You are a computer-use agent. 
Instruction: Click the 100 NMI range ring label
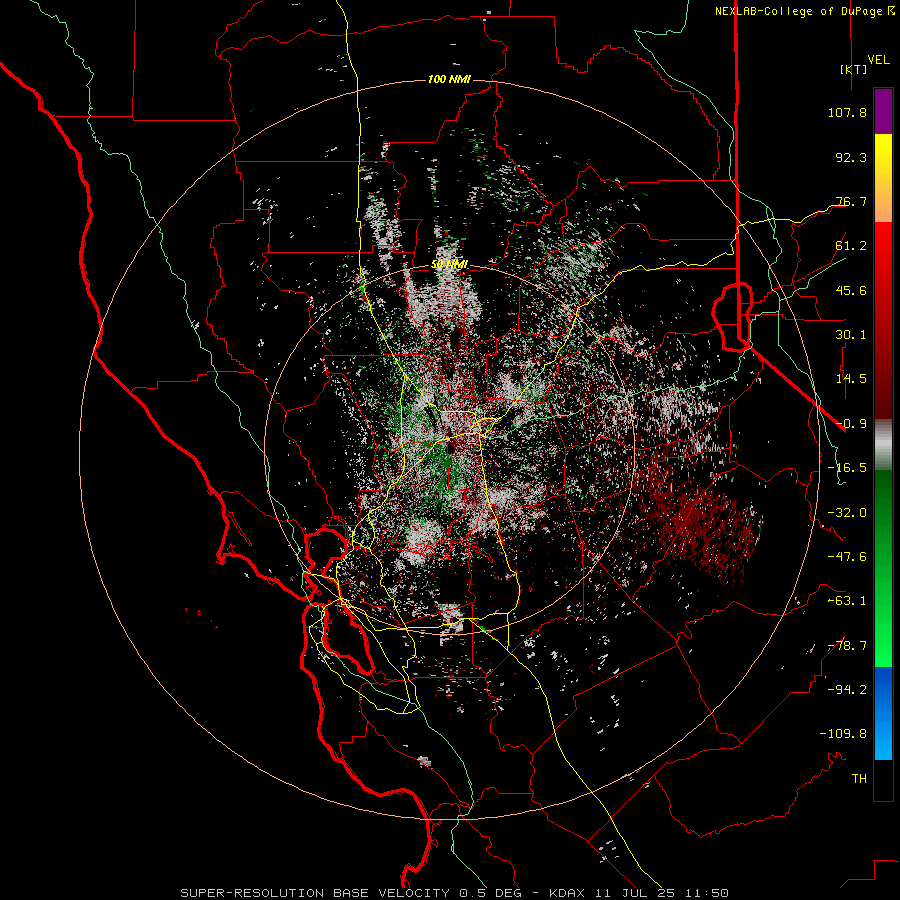pyautogui.click(x=449, y=79)
